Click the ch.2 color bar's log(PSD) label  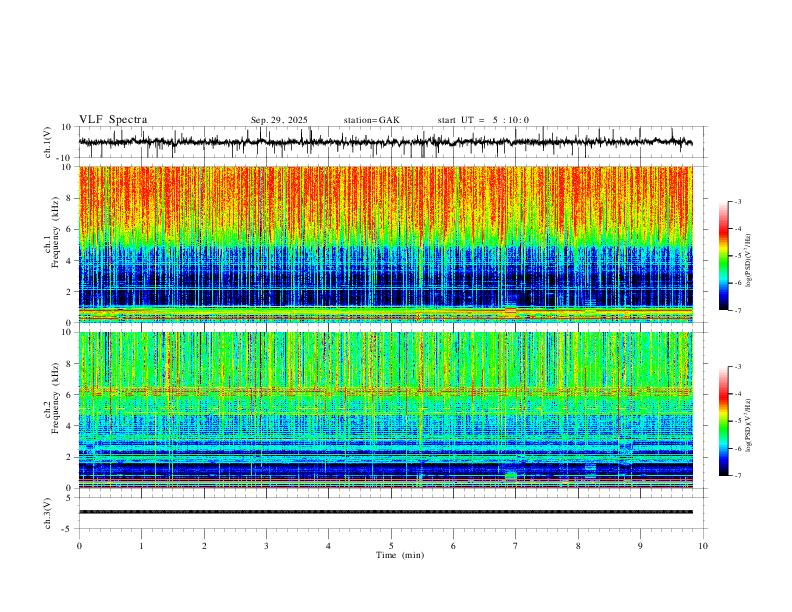pyautogui.click(x=749, y=425)
